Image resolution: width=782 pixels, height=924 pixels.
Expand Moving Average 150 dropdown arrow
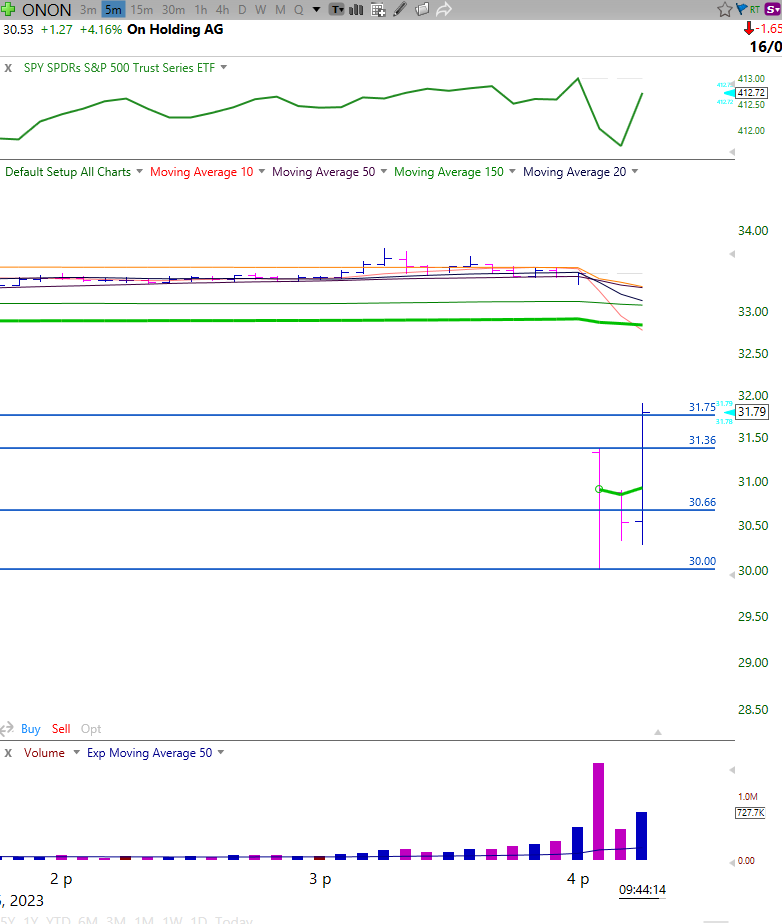click(x=512, y=171)
